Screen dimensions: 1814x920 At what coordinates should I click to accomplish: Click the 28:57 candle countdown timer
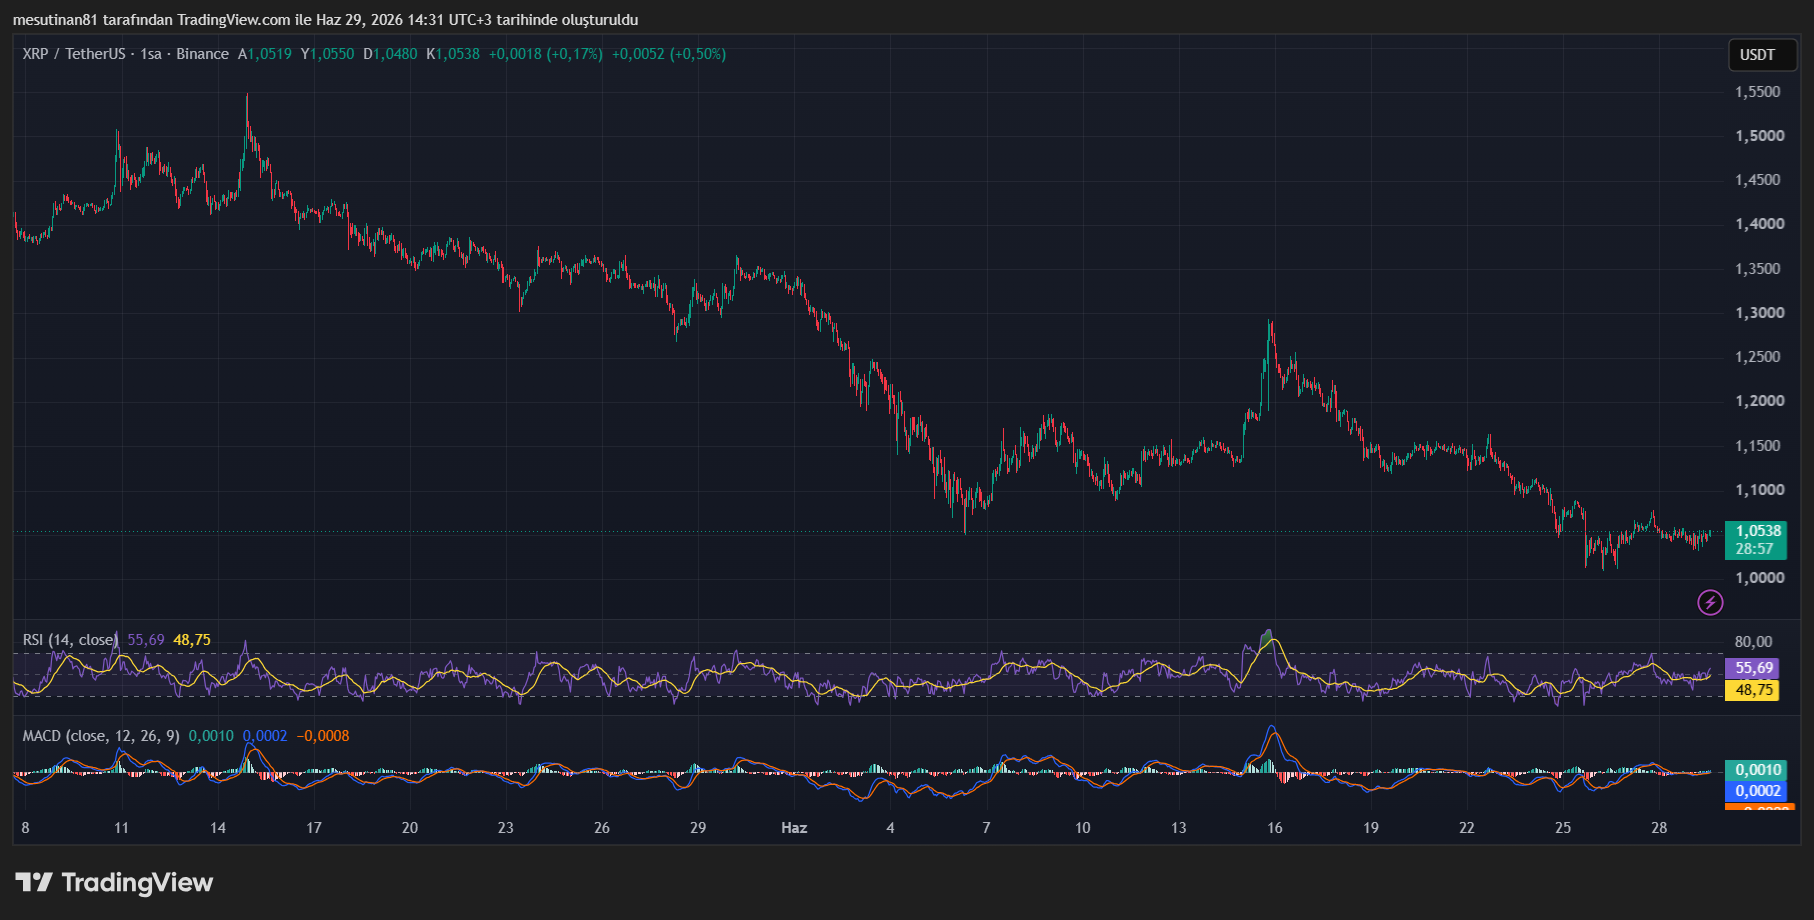pos(1754,549)
